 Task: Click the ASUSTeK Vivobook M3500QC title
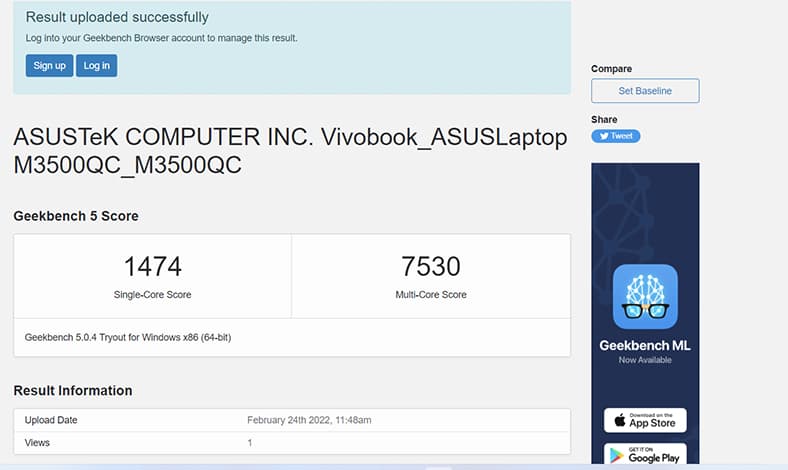(x=290, y=151)
